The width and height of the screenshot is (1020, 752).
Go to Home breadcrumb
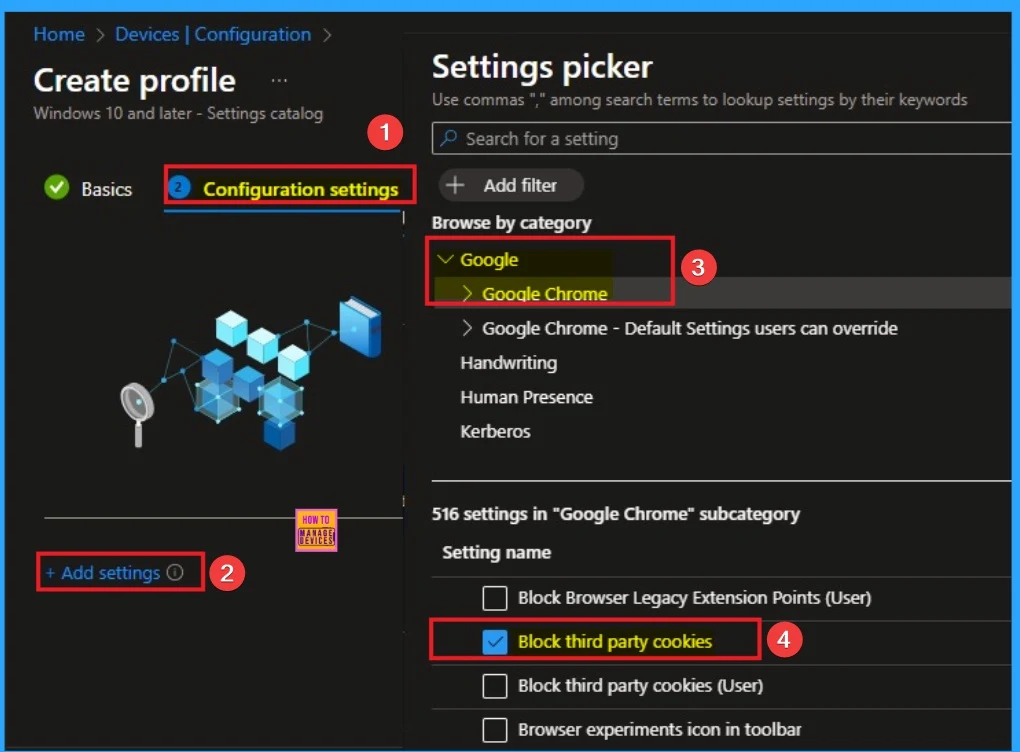[x=59, y=34]
